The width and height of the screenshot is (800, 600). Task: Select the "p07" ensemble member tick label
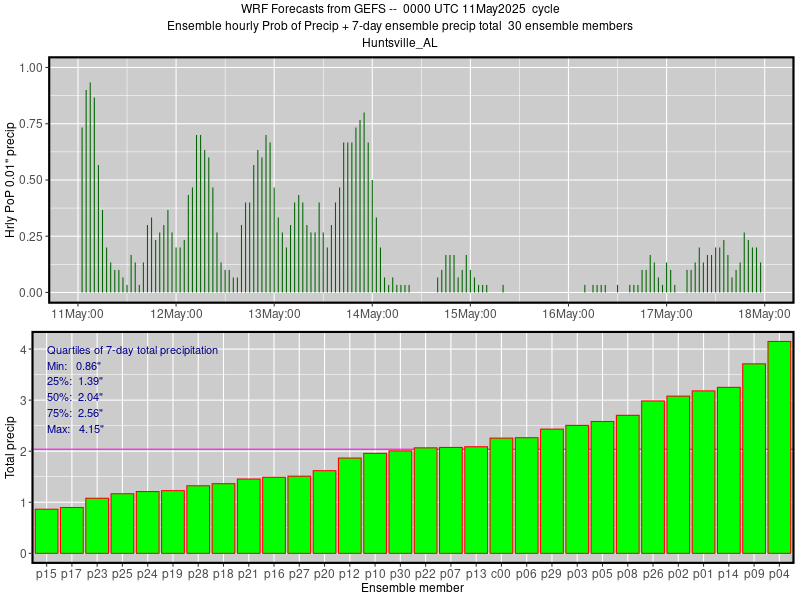coord(451,574)
